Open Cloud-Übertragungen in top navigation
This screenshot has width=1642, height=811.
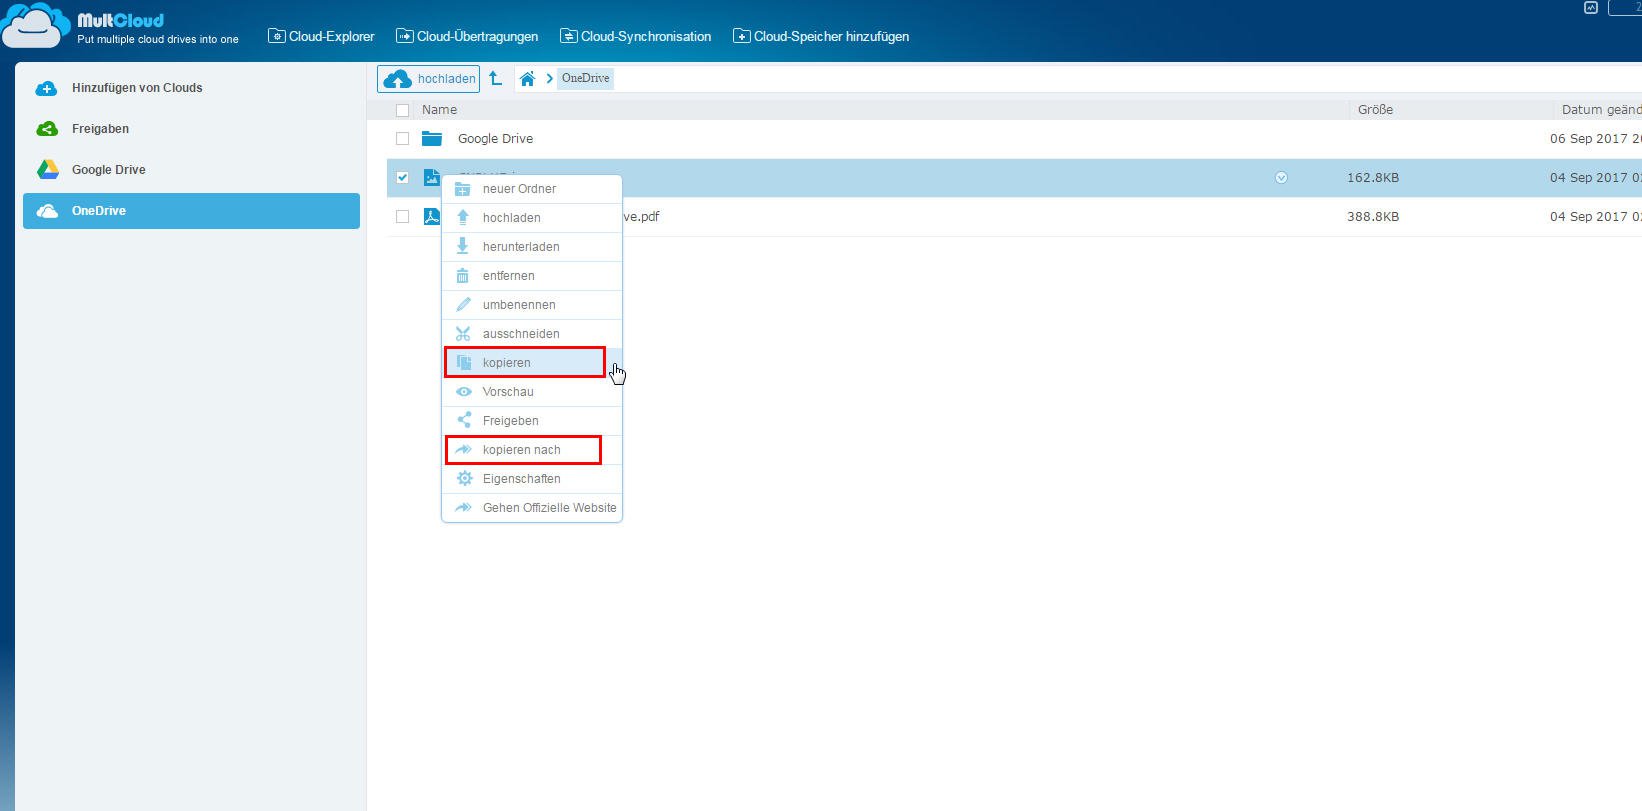point(467,37)
